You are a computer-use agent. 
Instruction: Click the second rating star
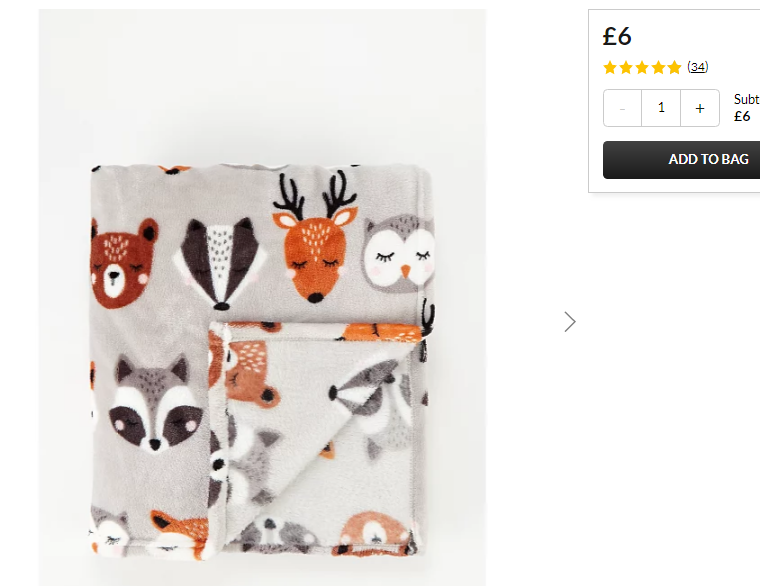(626, 67)
